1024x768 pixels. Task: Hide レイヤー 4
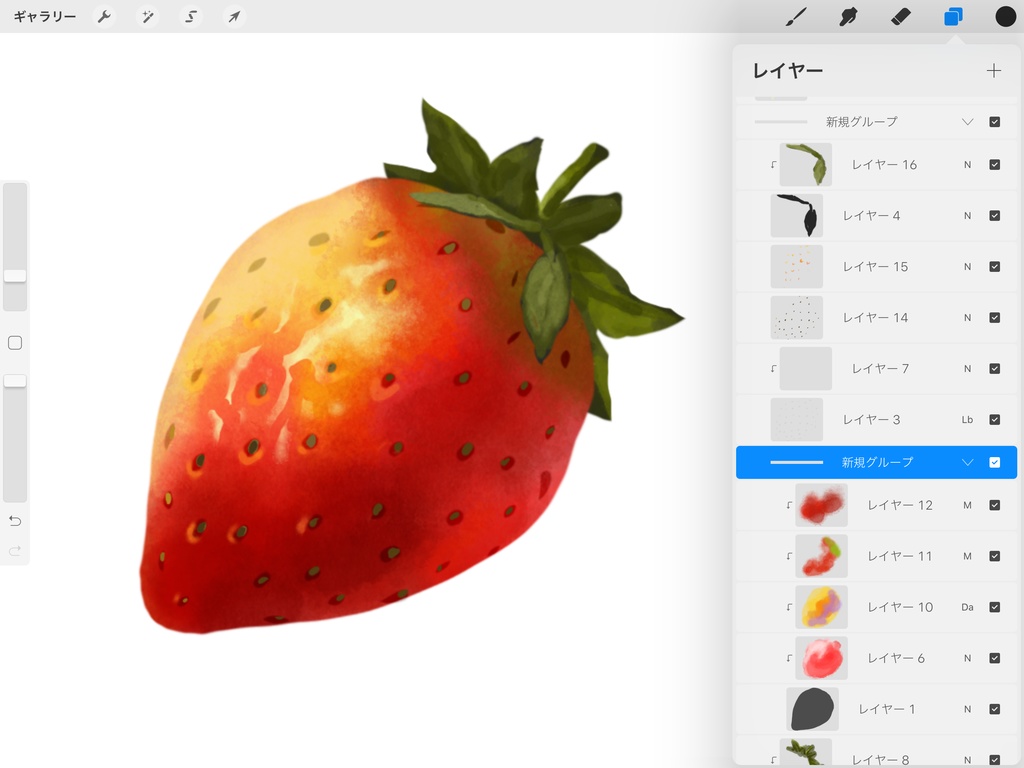[995, 216]
